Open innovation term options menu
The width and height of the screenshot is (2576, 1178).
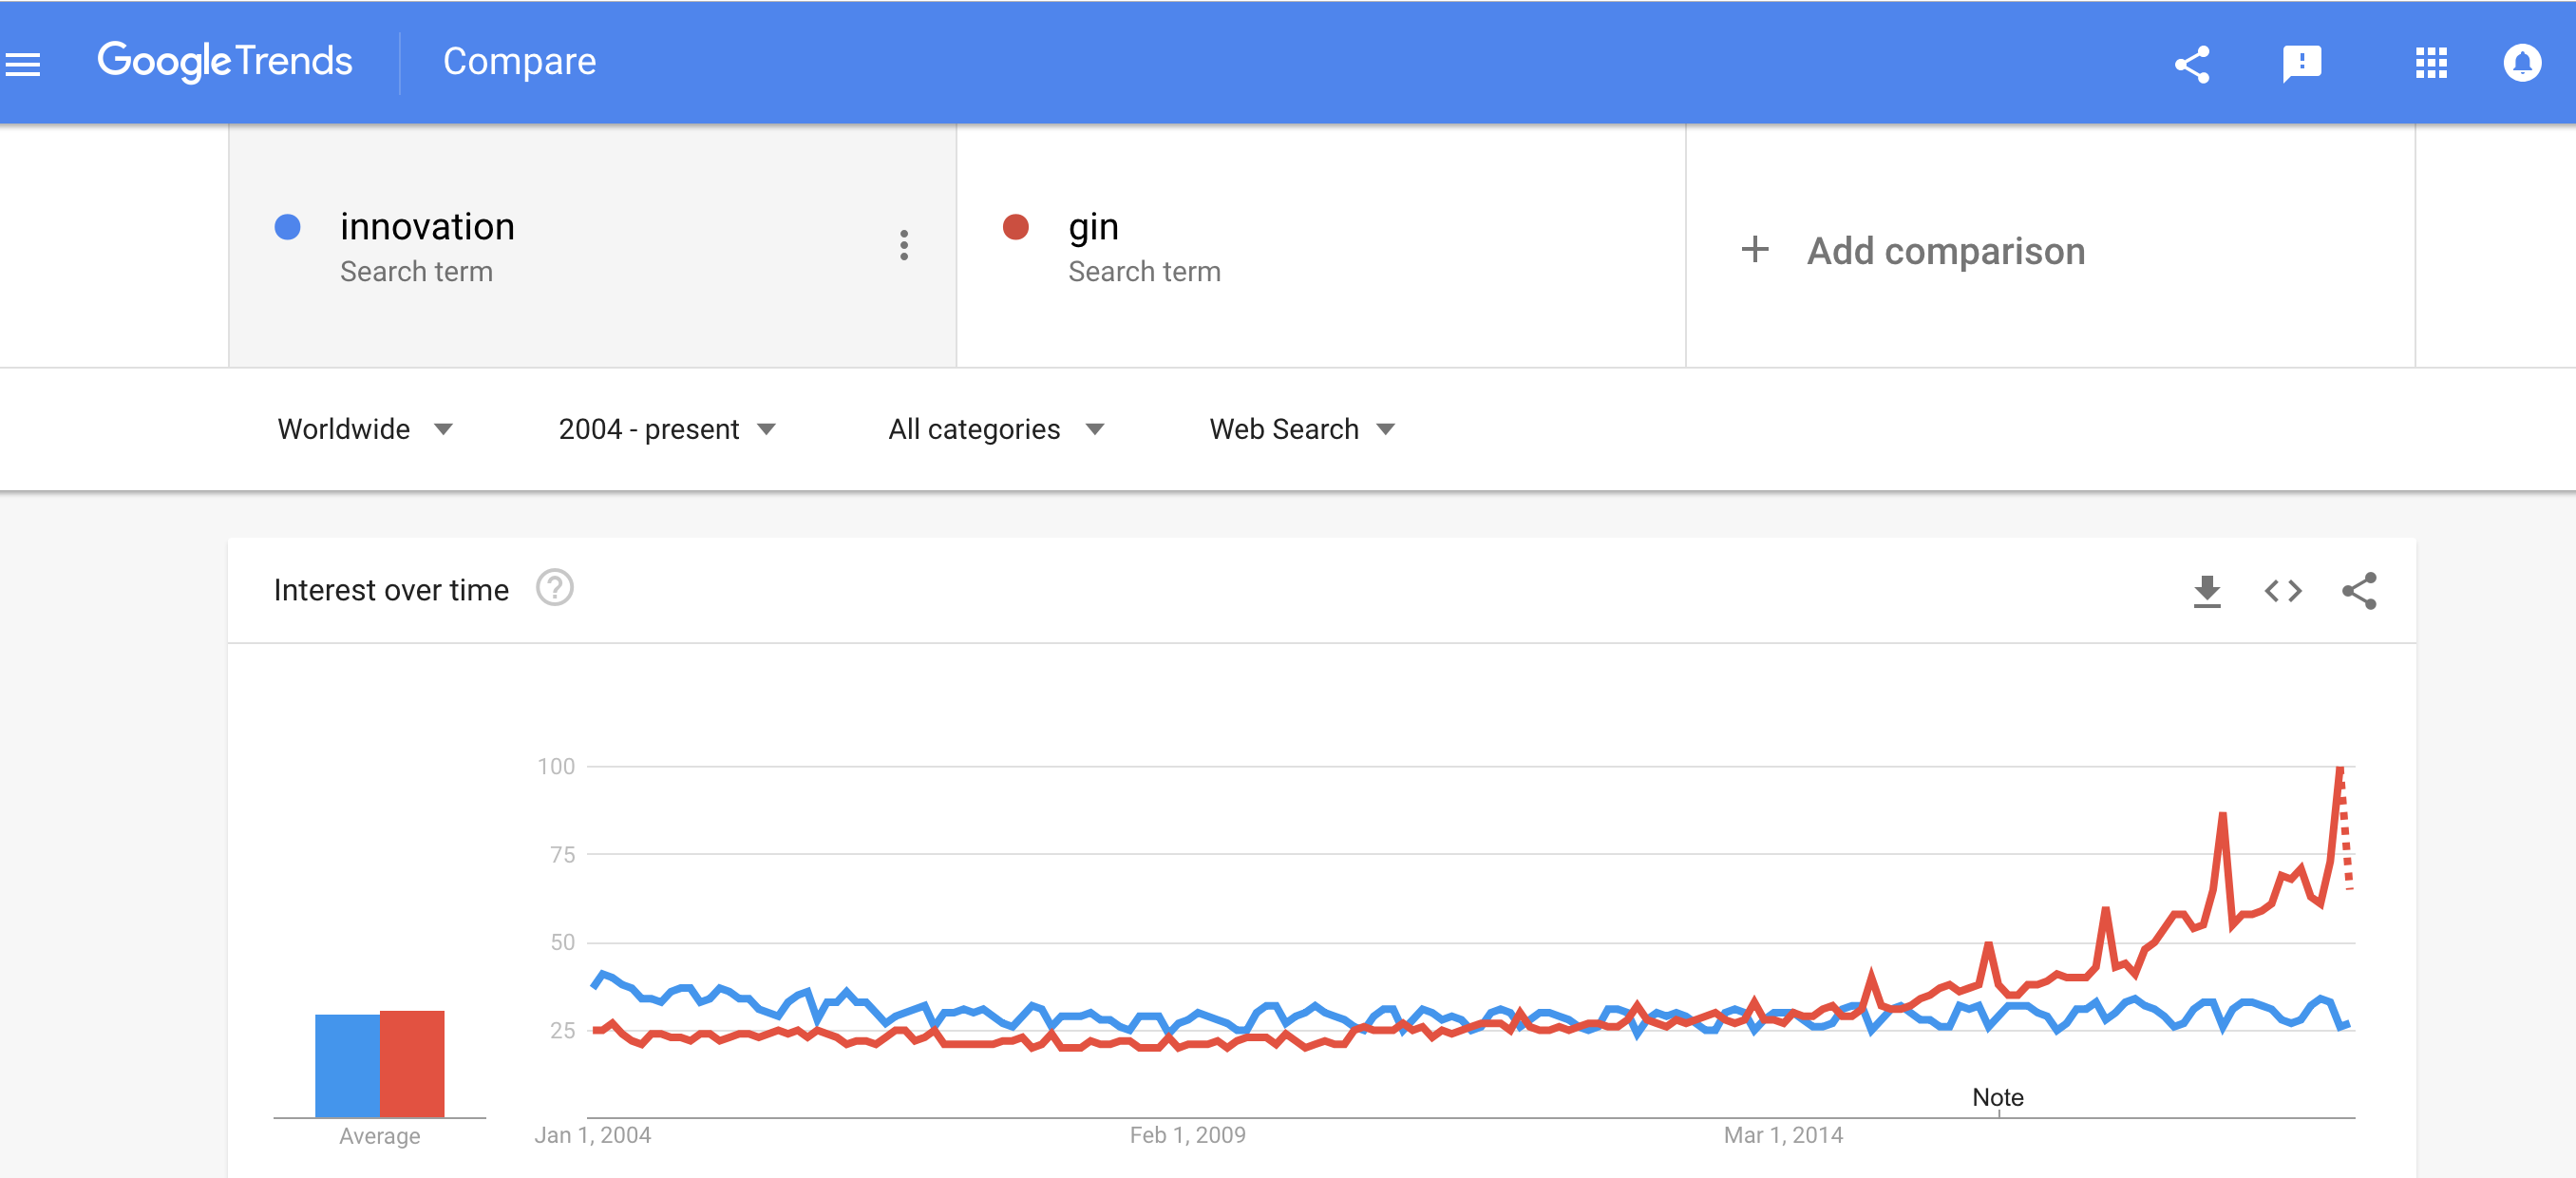tap(903, 245)
